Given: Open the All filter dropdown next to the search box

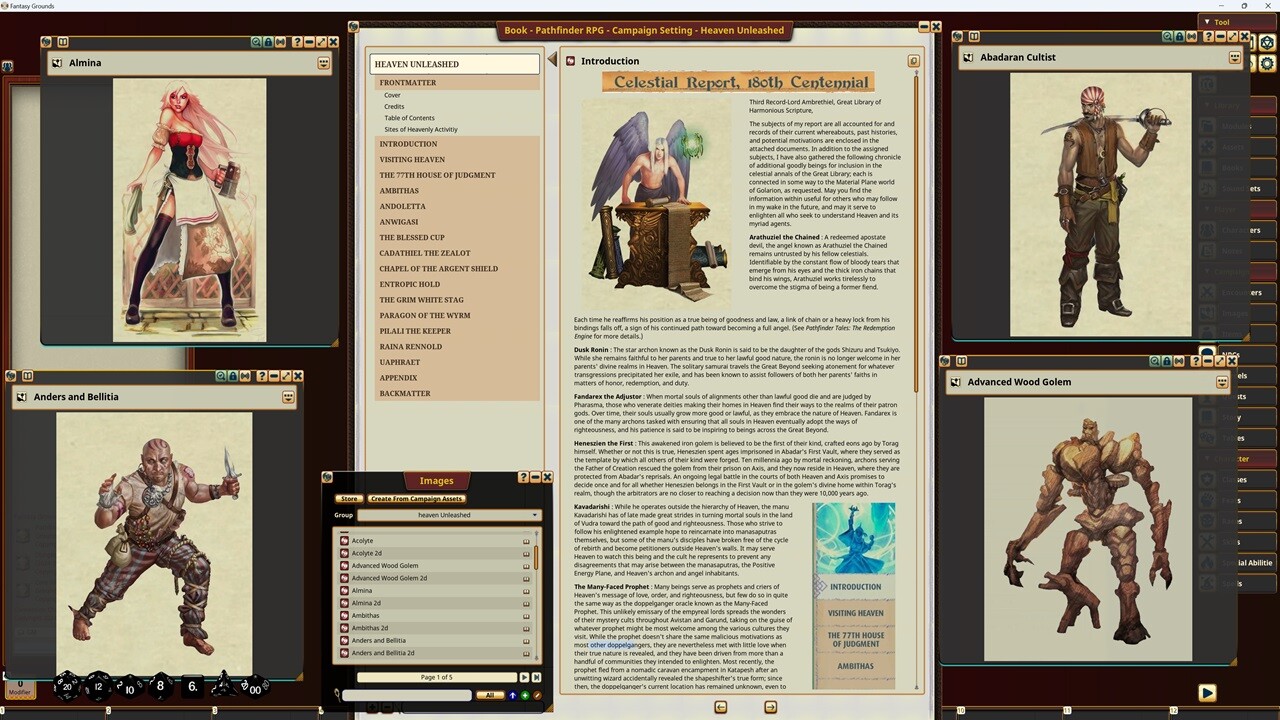Looking at the screenshot, I should pos(491,694).
